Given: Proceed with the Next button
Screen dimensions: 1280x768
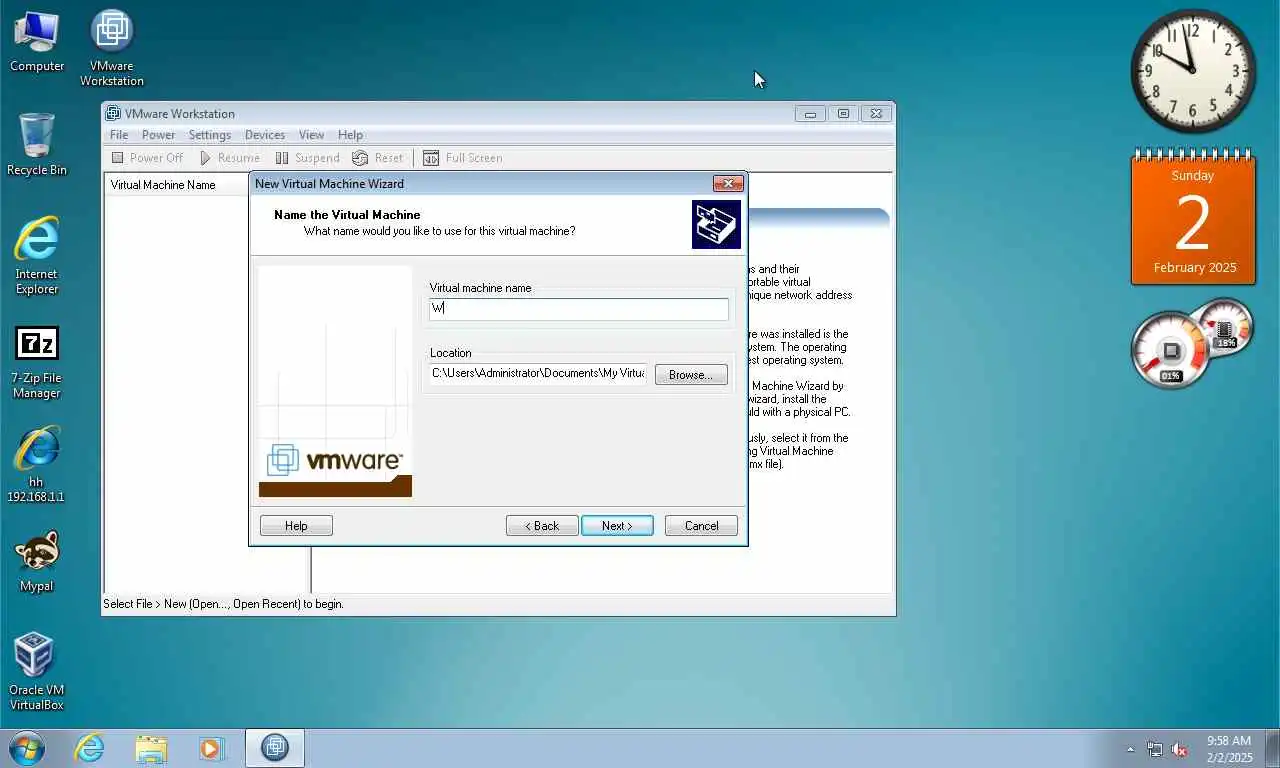Looking at the screenshot, I should click(x=617, y=526).
